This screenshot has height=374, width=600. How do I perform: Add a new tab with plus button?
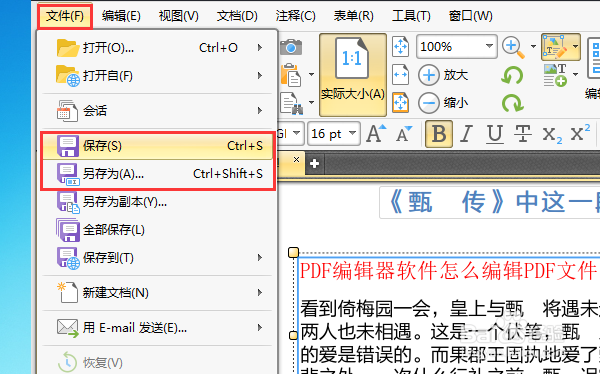[x=315, y=164]
